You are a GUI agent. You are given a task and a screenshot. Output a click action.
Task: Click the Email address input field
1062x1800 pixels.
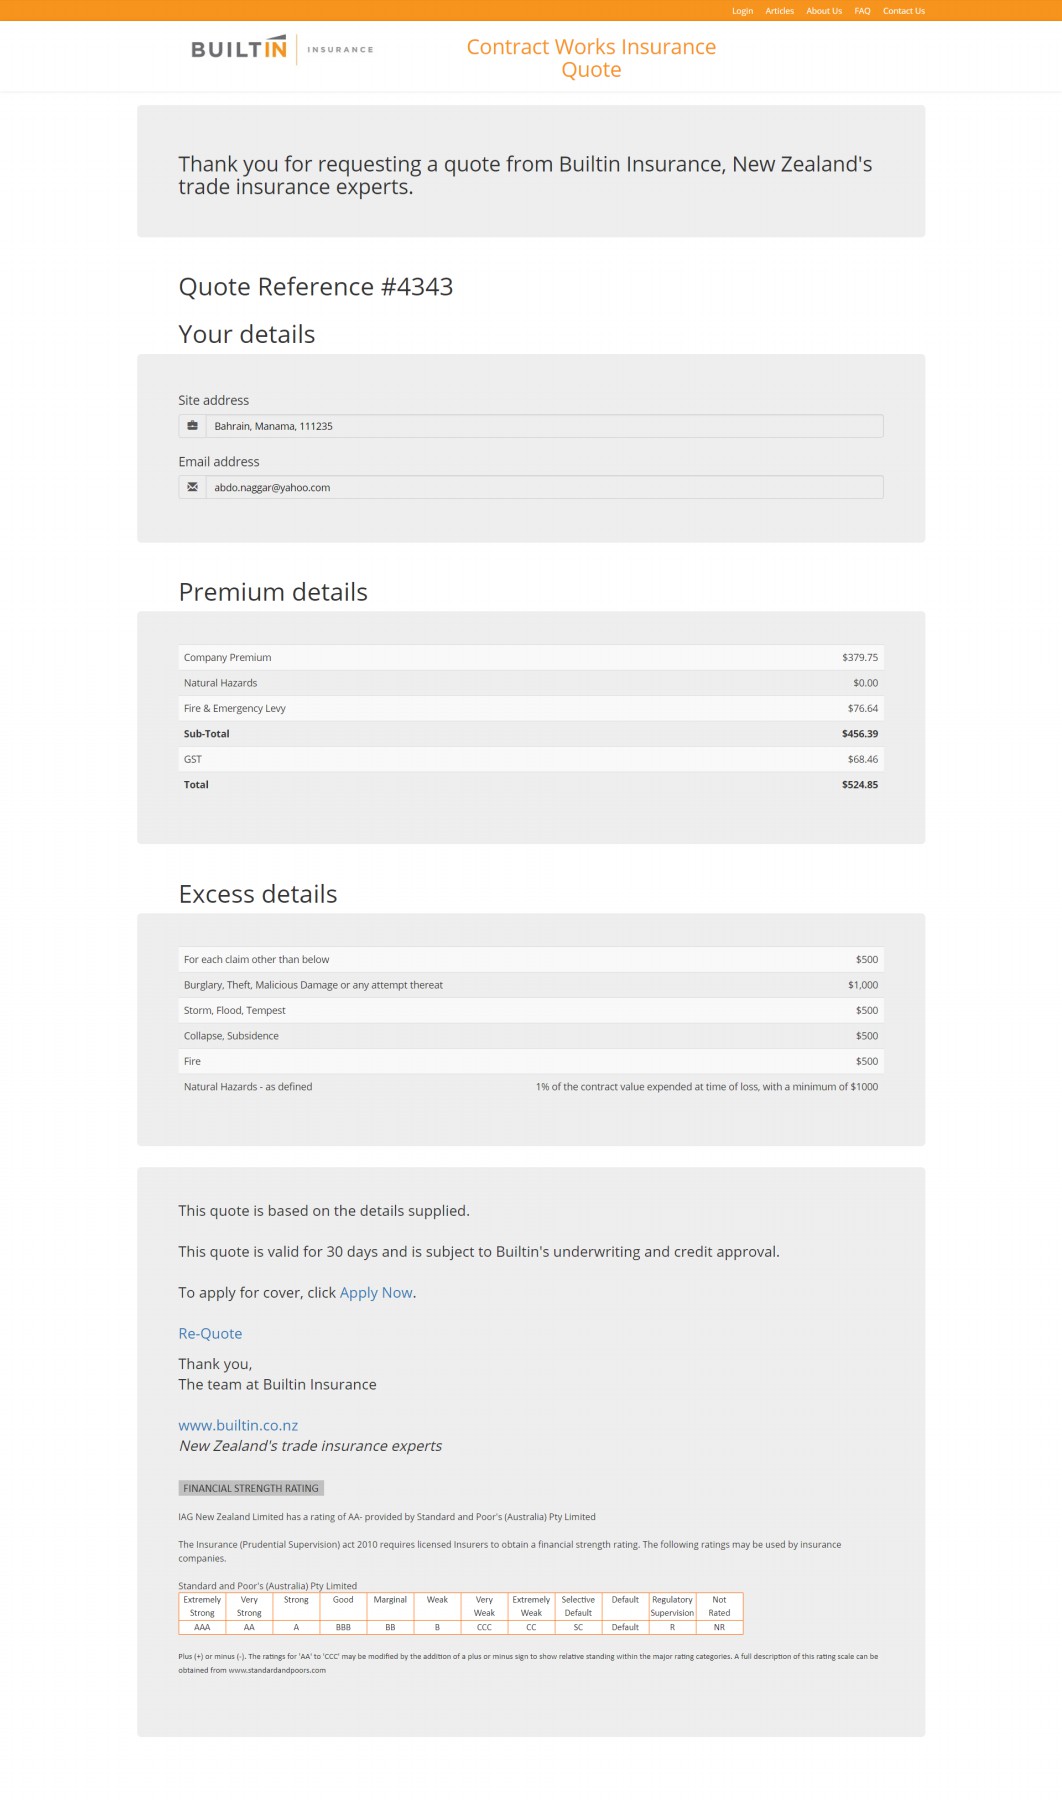544,488
